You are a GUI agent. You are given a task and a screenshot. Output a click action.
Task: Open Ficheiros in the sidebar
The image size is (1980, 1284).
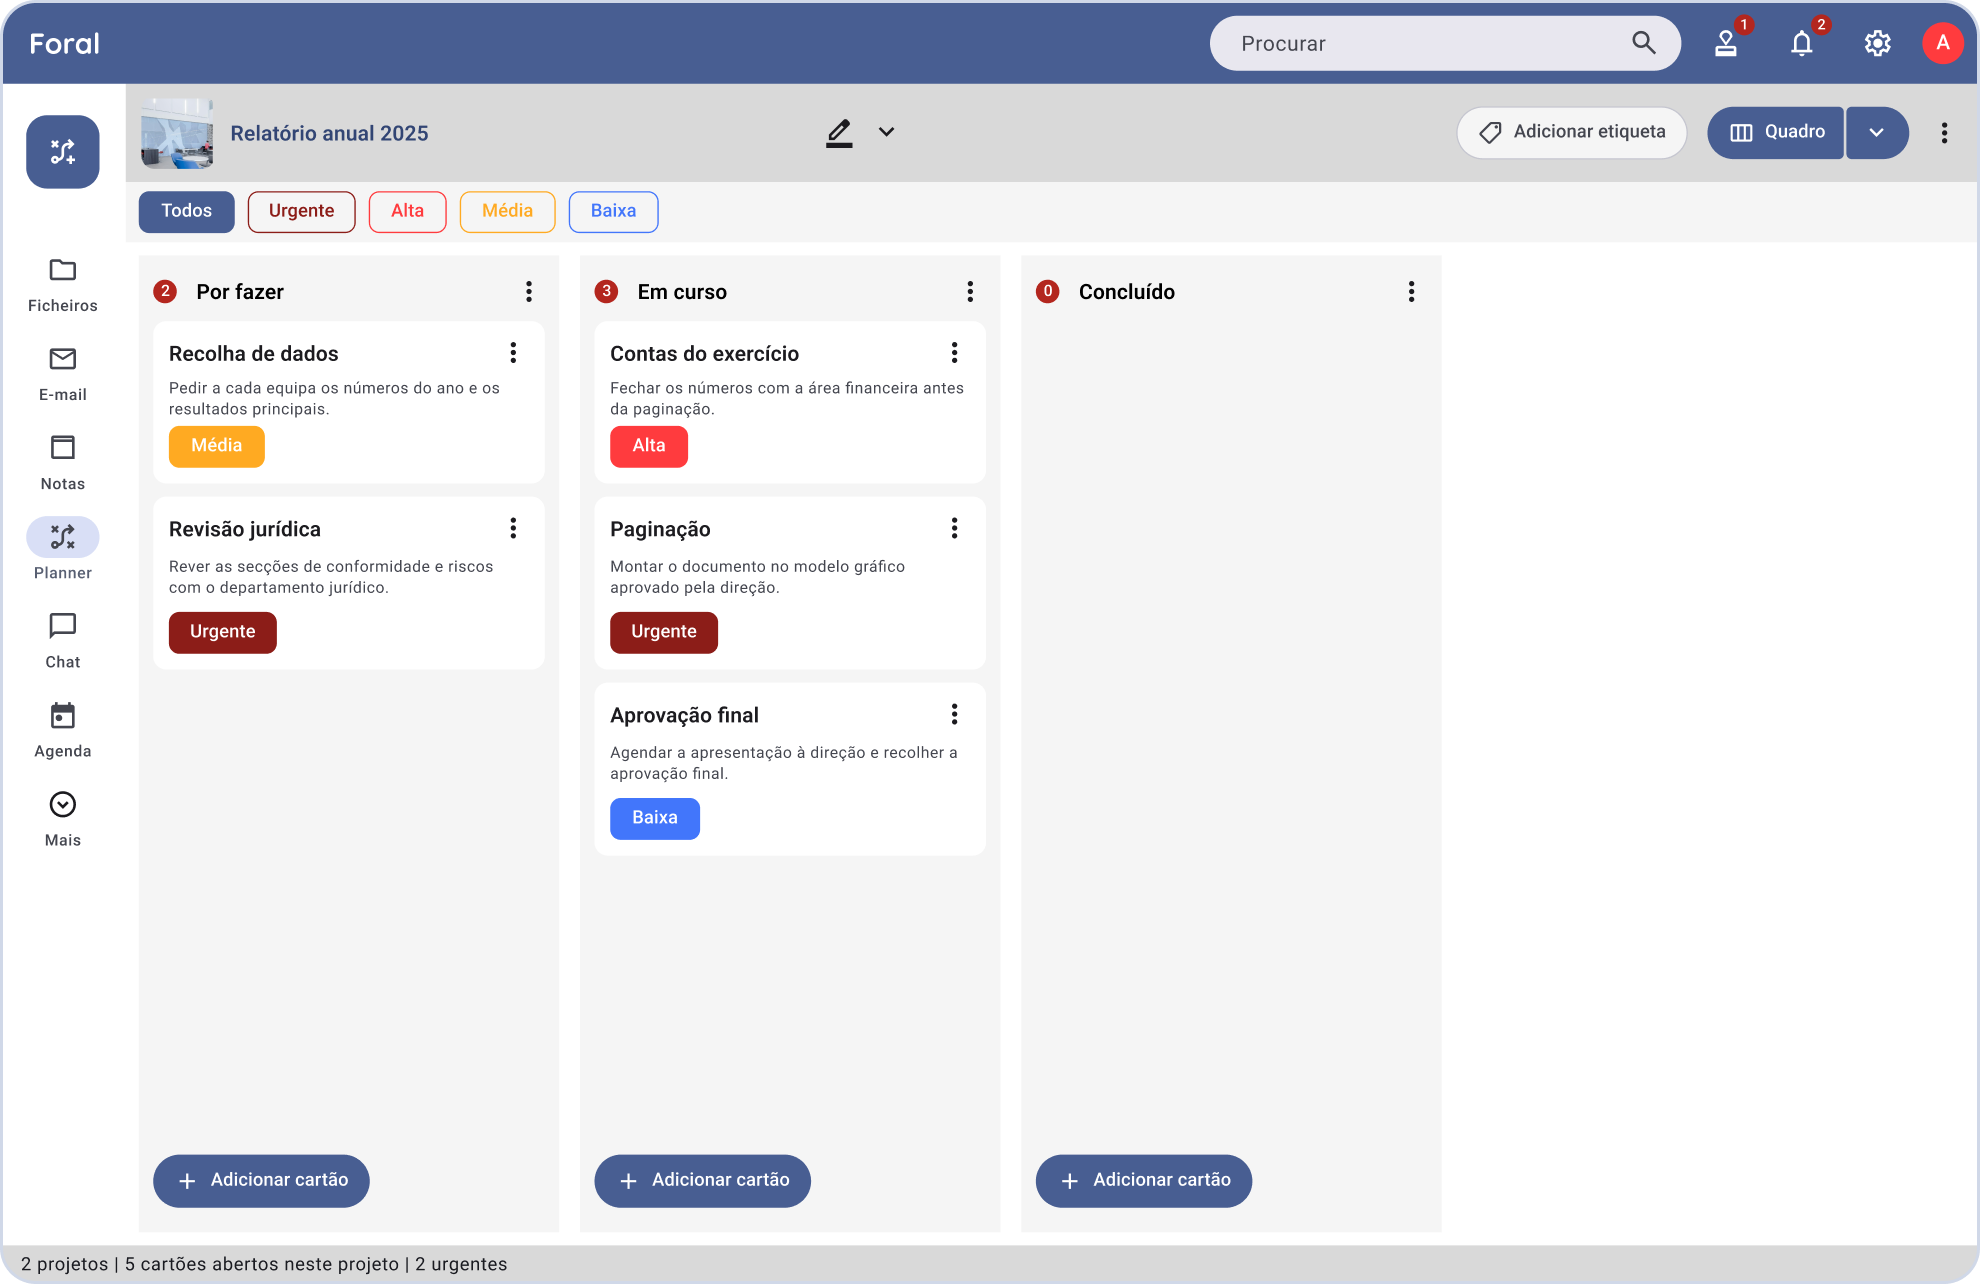[62, 285]
